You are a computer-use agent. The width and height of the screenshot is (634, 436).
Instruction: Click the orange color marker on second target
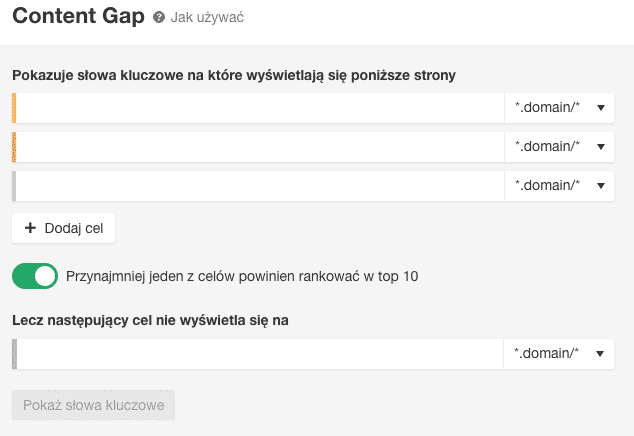tap(14, 146)
